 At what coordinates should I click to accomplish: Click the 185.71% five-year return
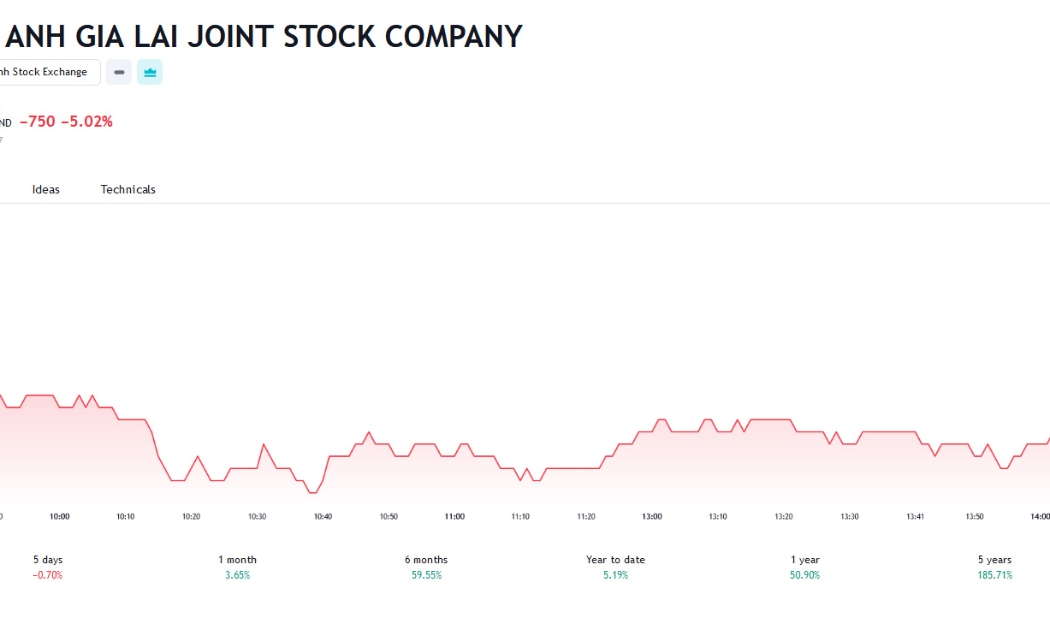(x=994, y=575)
